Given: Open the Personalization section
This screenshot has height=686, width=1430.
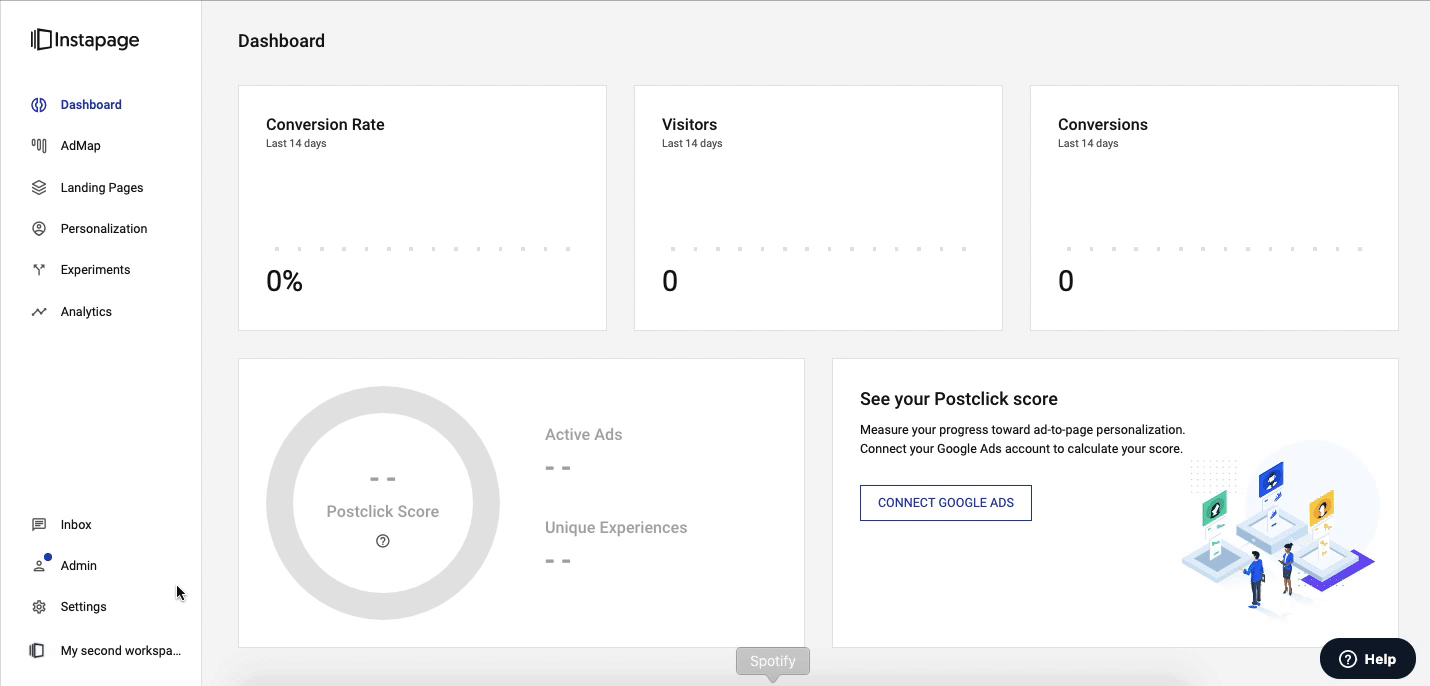Looking at the screenshot, I should 104,228.
